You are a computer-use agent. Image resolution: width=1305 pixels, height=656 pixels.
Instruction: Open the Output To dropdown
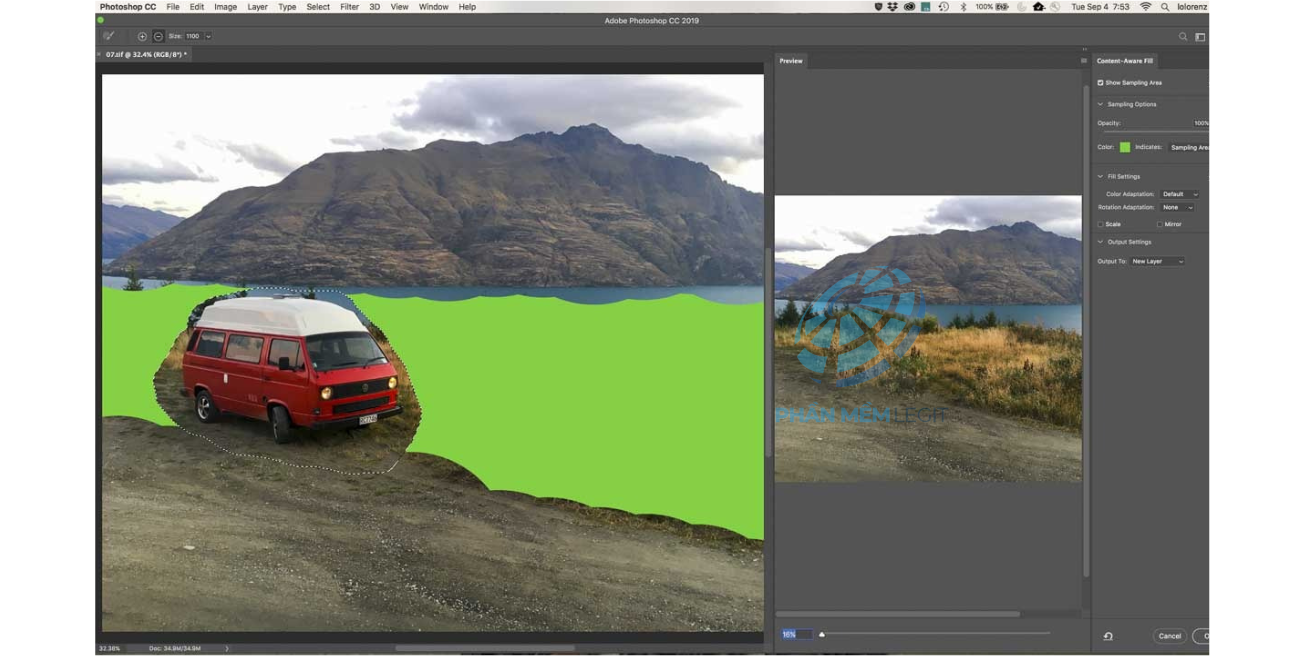(x=1157, y=261)
